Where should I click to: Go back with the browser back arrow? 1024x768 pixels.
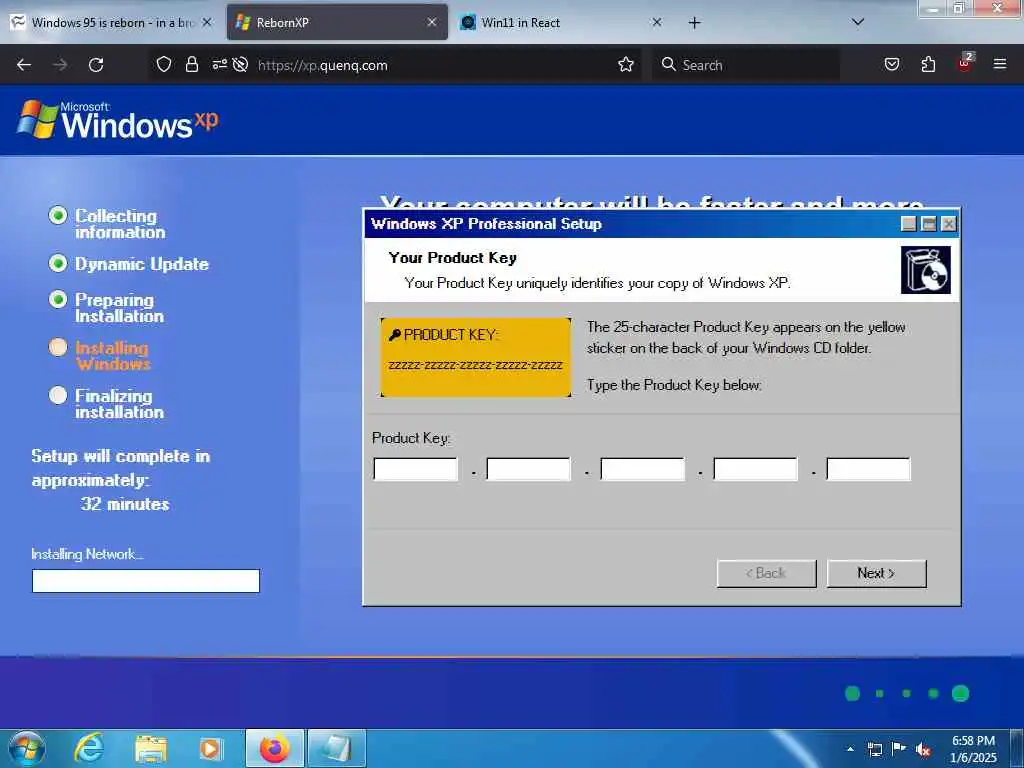[x=24, y=65]
